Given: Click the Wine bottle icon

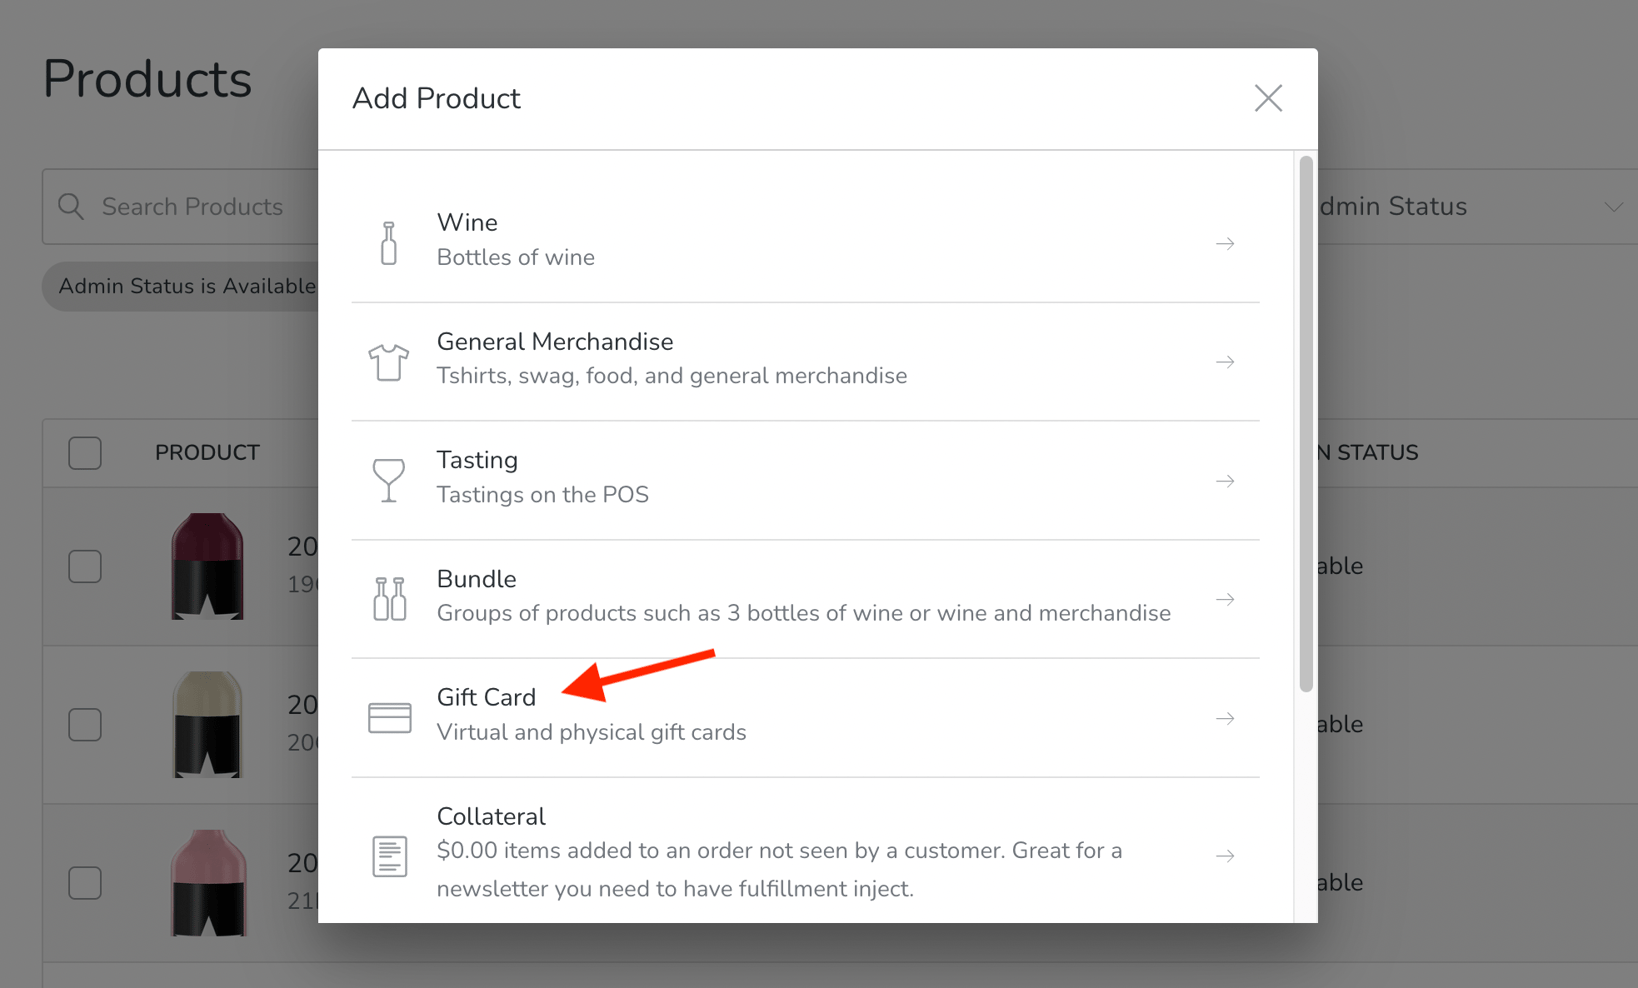Looking at the screenshot, I should 389,242.
